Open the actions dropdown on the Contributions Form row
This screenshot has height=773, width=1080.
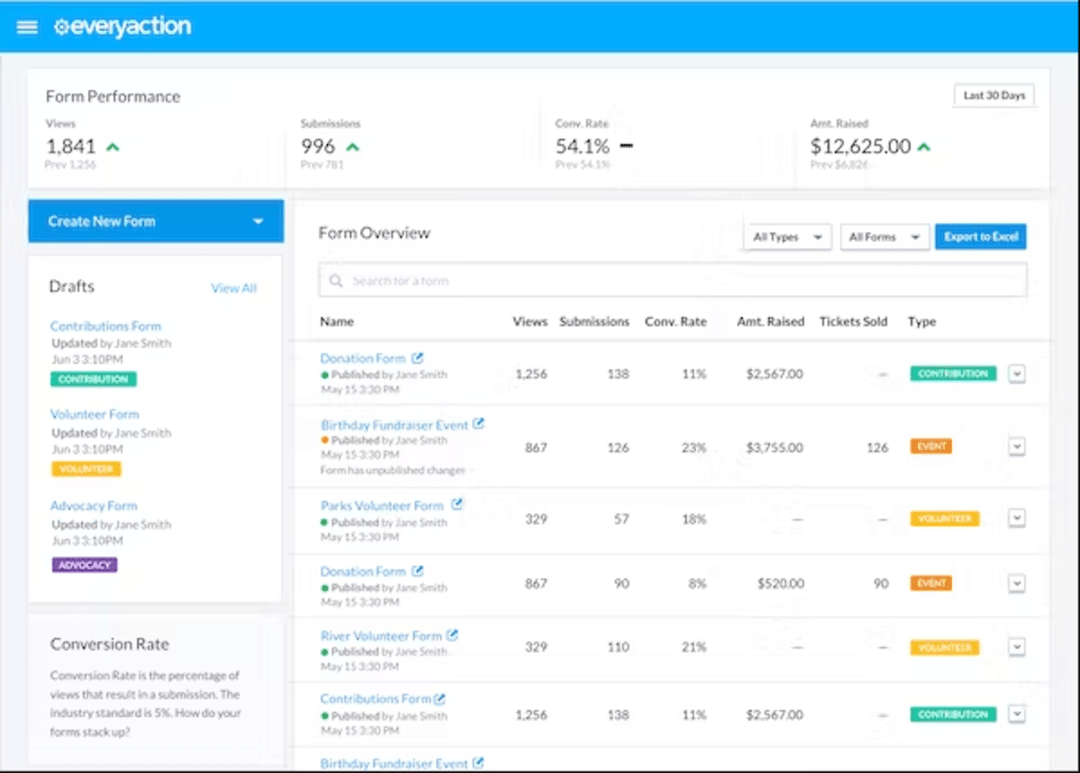click(x=1017, y=714)
